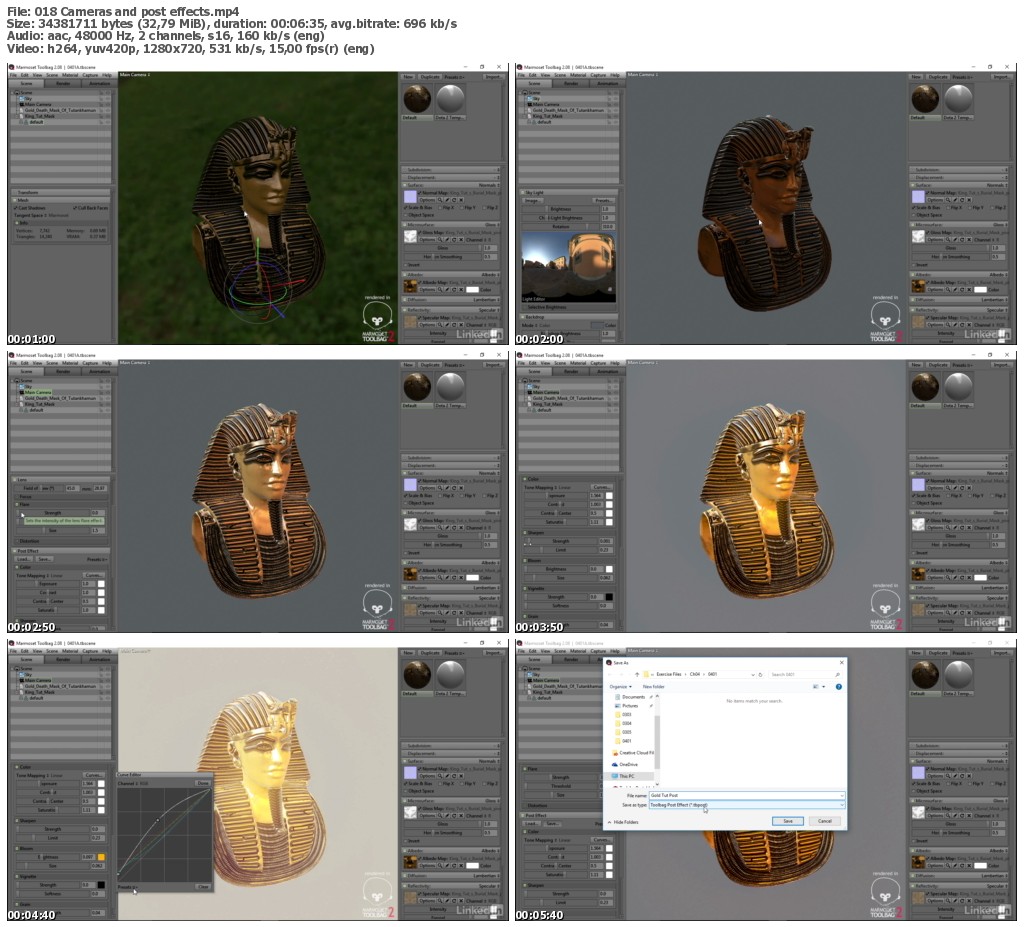This screenshot has width=1024, height=927.
Task: Click Normal Map magnifier icon in 00:01:00 frame
Action: (440, 200)
